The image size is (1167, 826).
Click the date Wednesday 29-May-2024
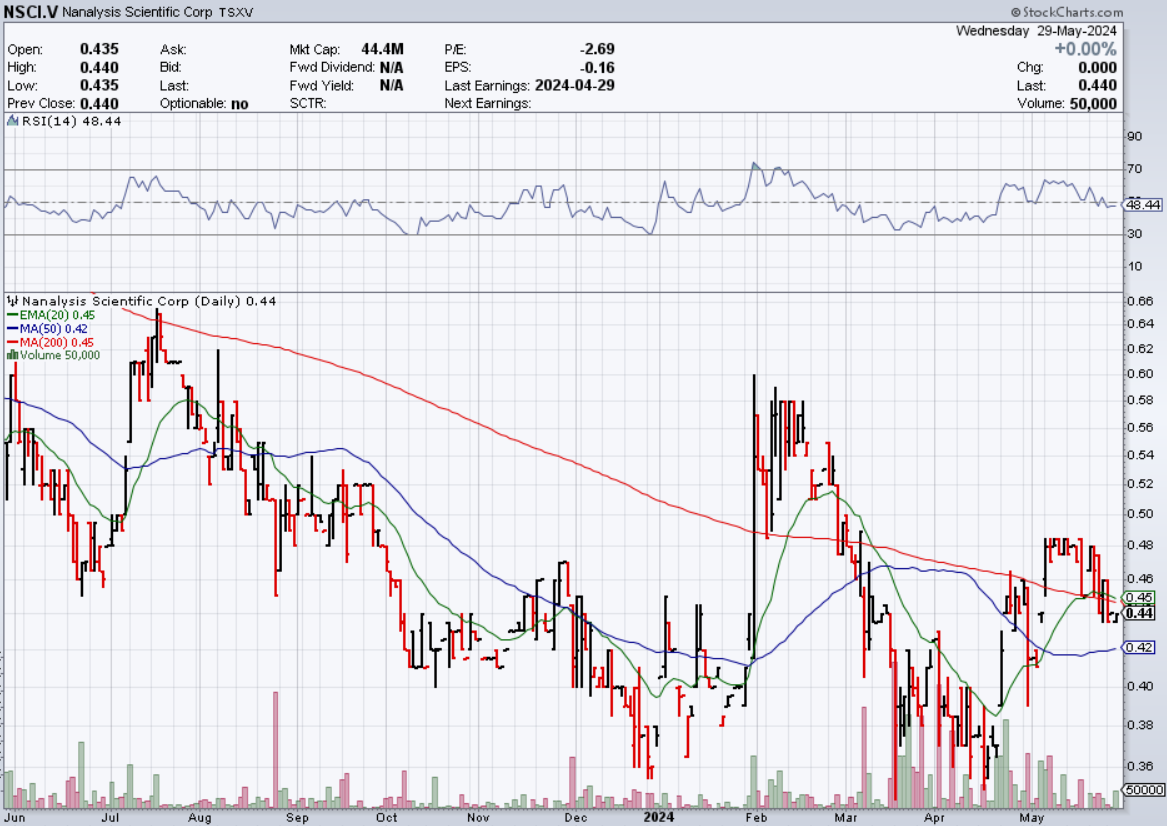[x=1036, y=31]
